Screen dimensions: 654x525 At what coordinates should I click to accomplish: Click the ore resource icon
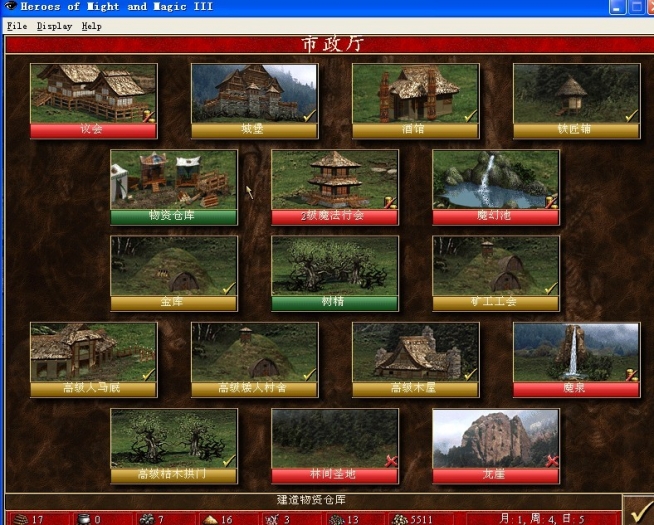[x=147, y=519]
